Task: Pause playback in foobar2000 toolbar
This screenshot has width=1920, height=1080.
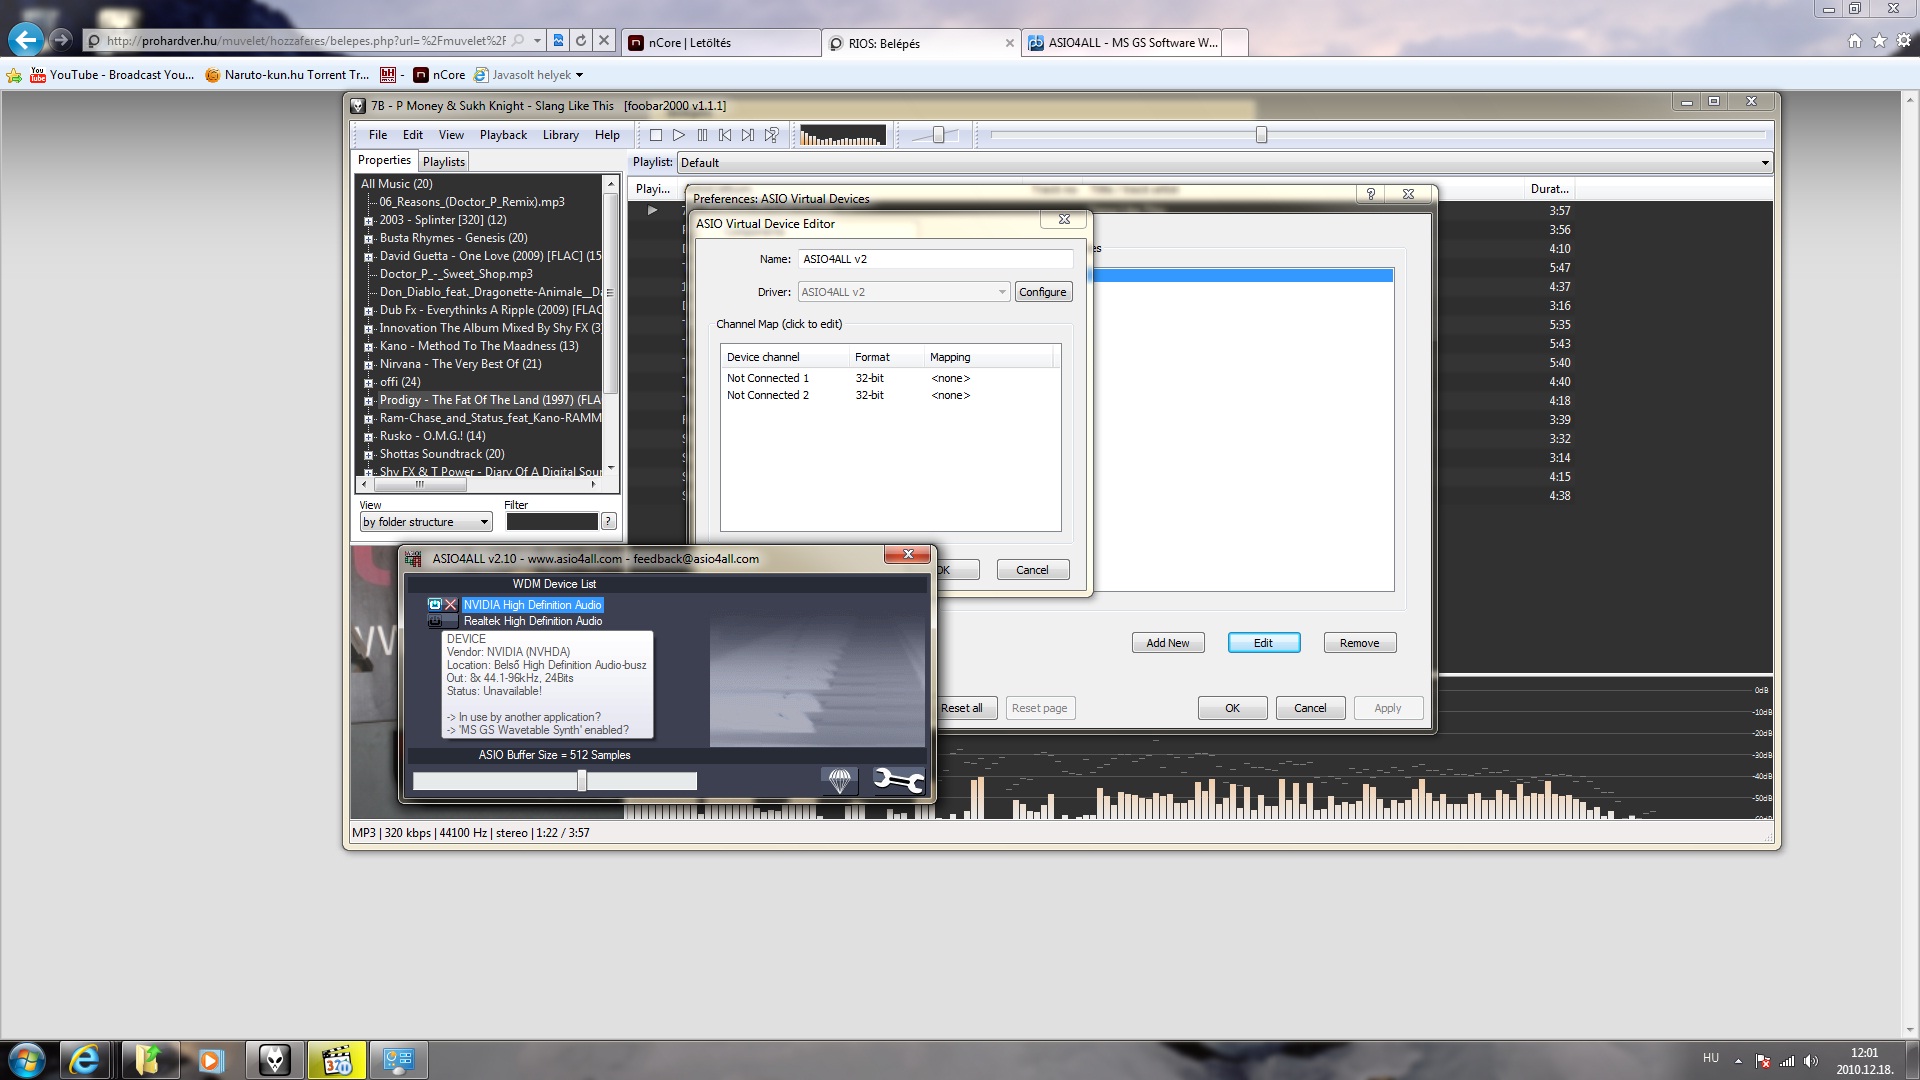Action: click(702, 135)
